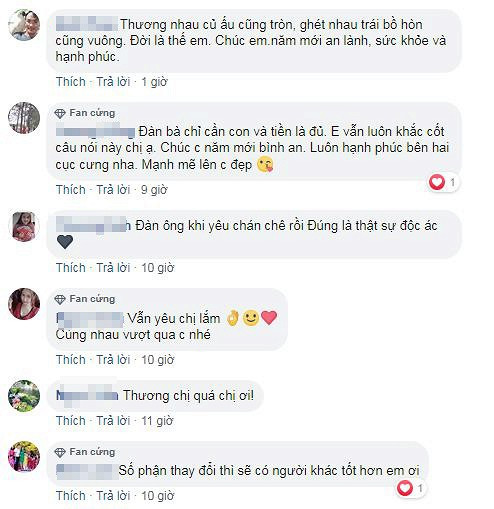Reply to the comment posted 1 giờ ago

113,82
